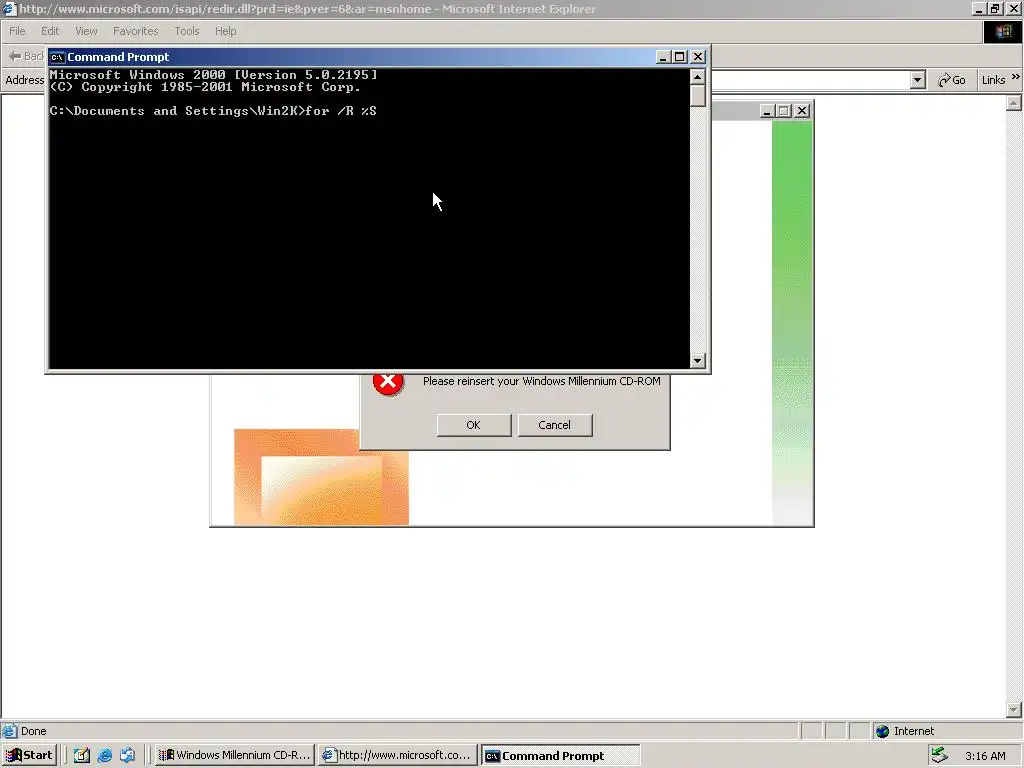Click the network connection tray icon

point(939,756)
